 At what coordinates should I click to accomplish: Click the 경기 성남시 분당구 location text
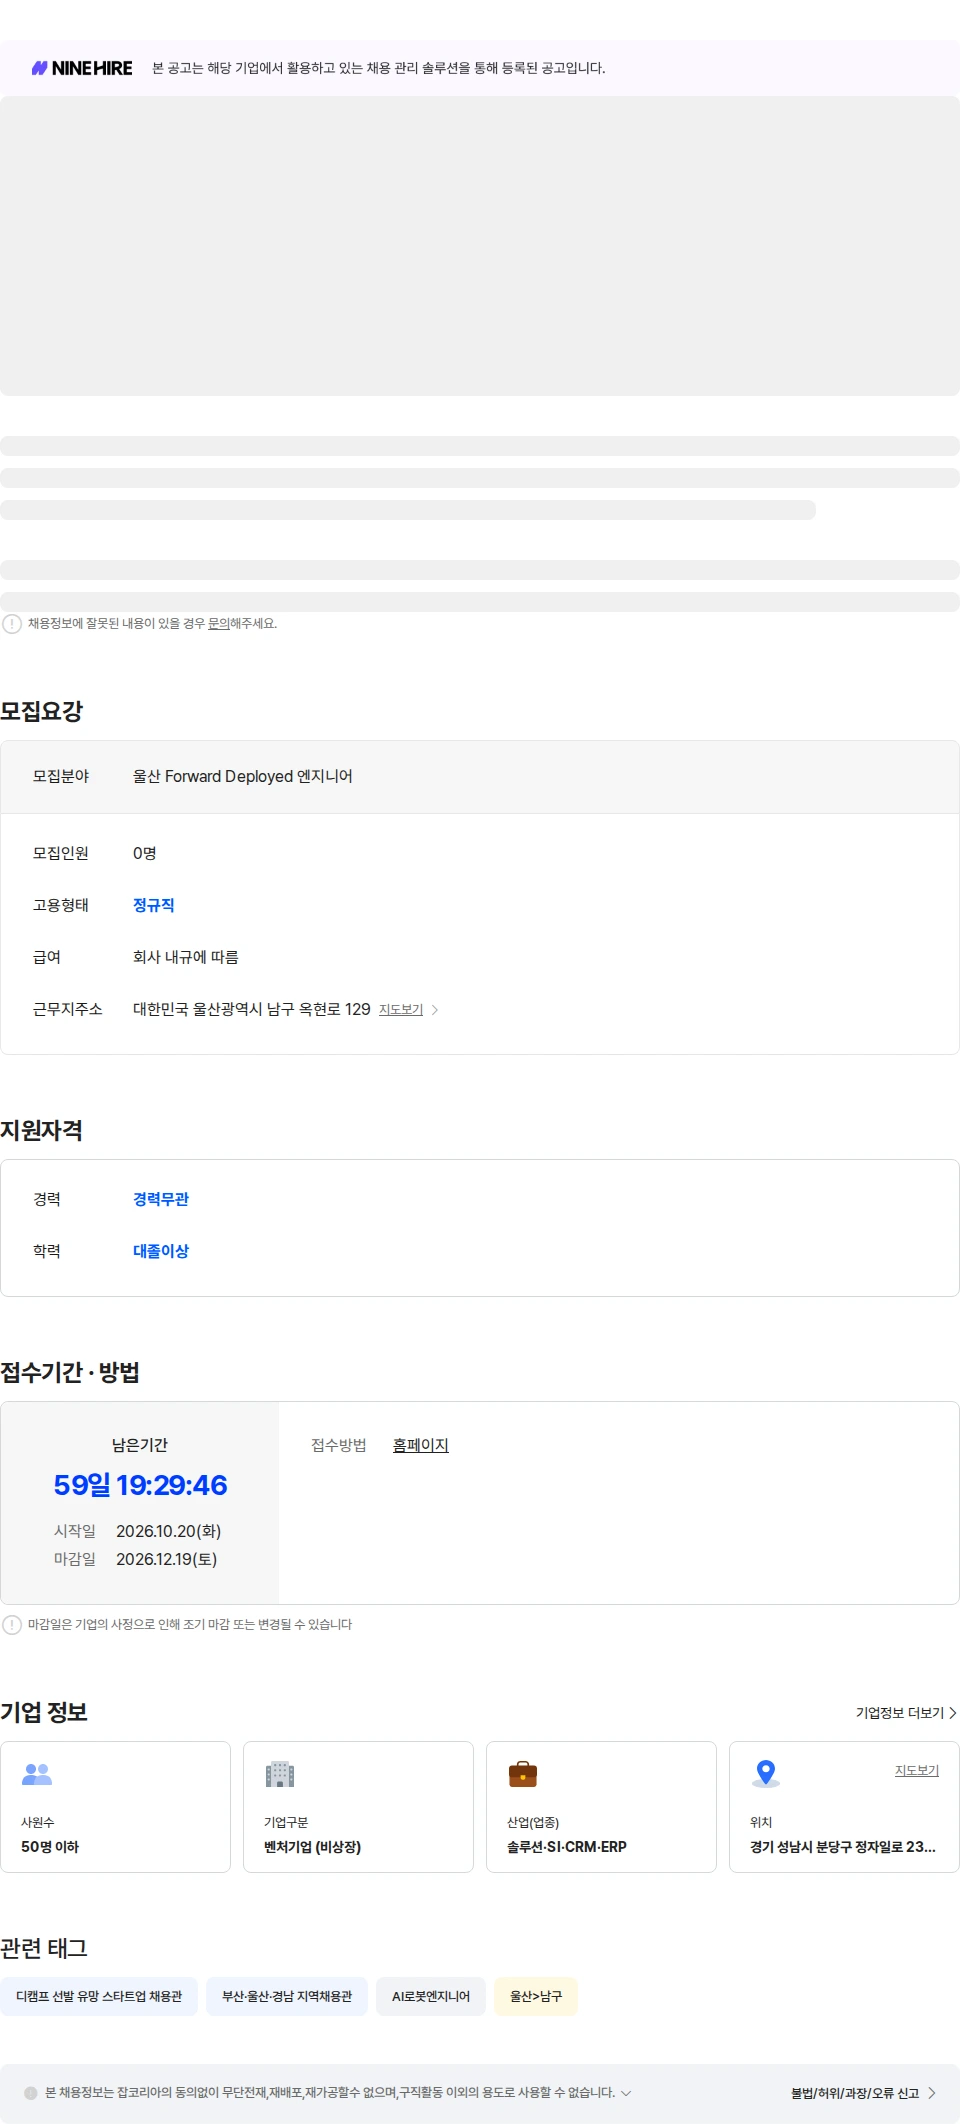click(843, 1847)
